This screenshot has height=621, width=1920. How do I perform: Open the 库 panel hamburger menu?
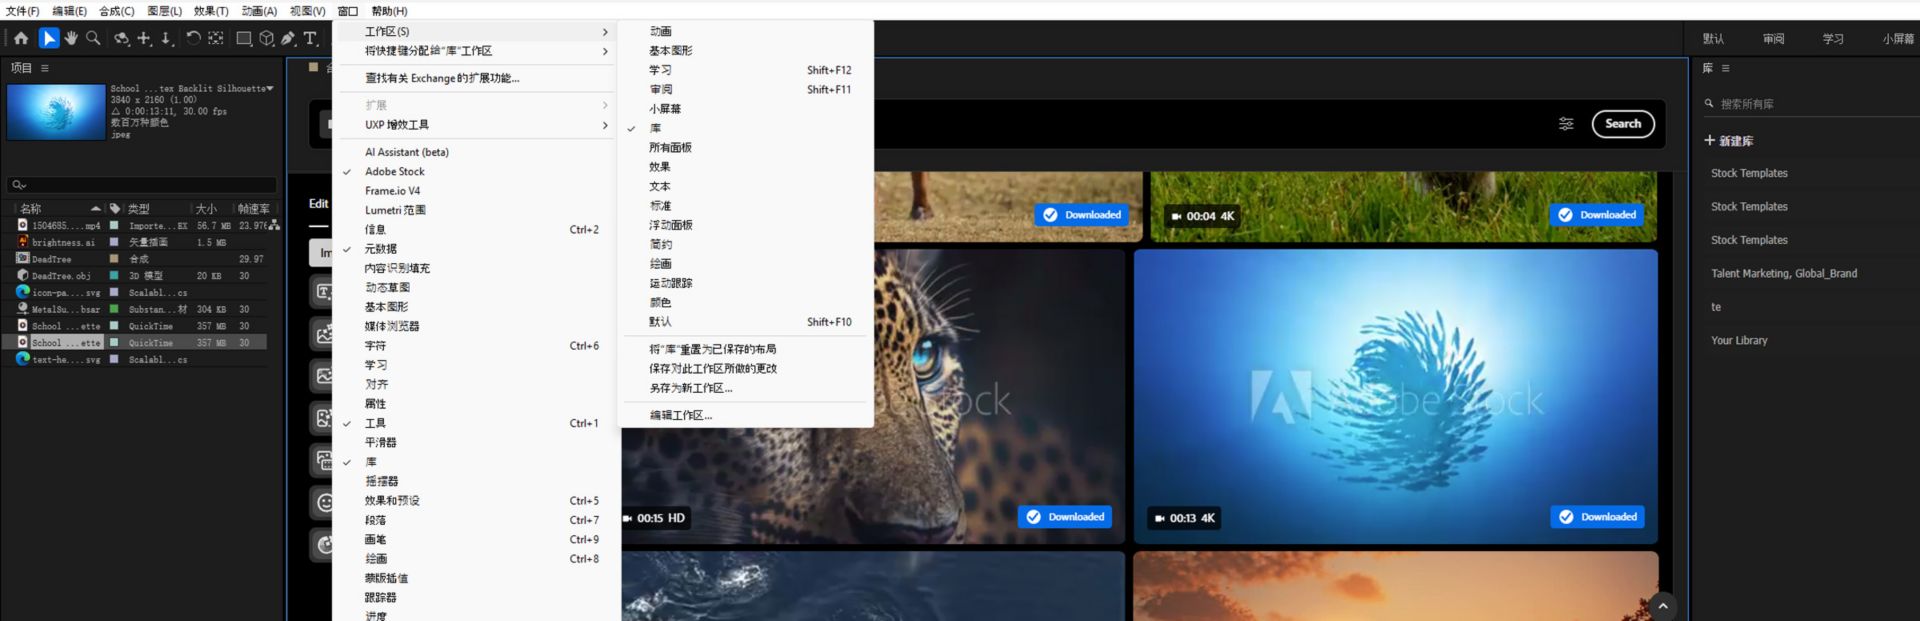coord(1726,68)
